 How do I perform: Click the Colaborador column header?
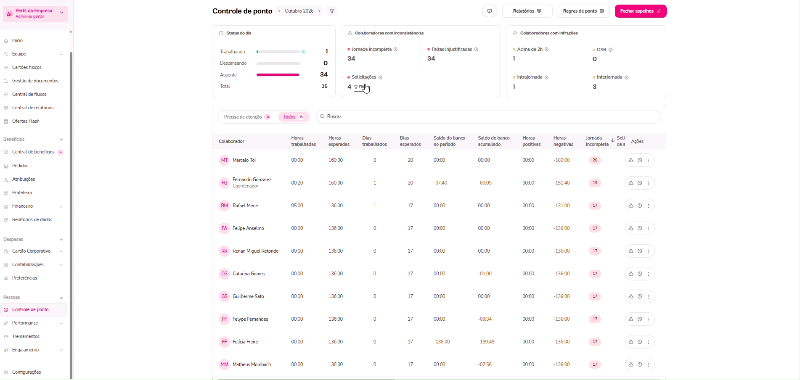tap(232, 141)
